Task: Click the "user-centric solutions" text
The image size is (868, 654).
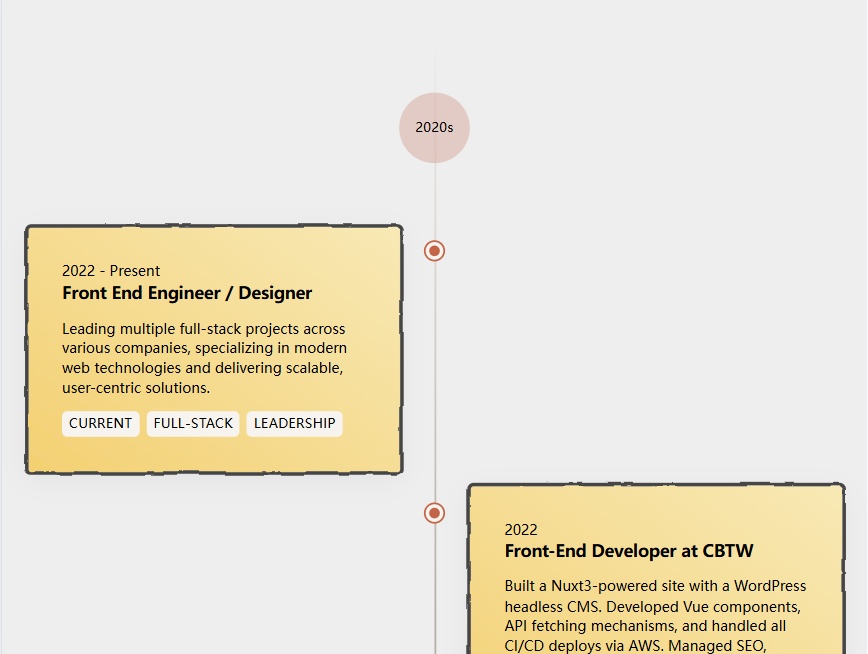Action: (x=136, y=388)
